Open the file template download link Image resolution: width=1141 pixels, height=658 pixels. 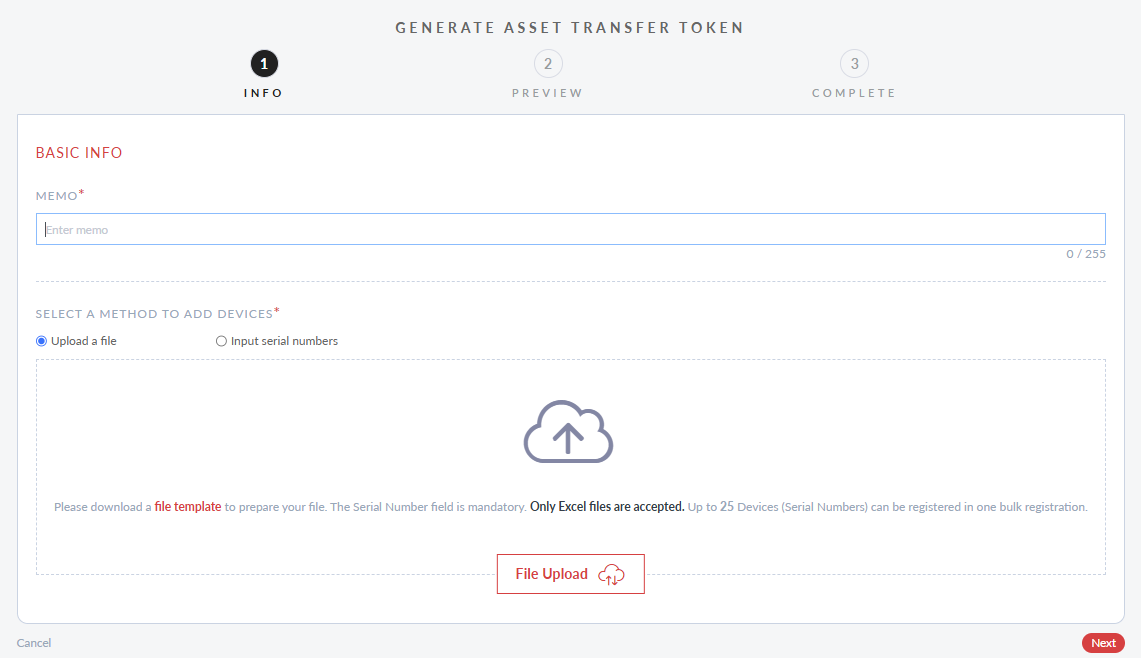[187, 506]
